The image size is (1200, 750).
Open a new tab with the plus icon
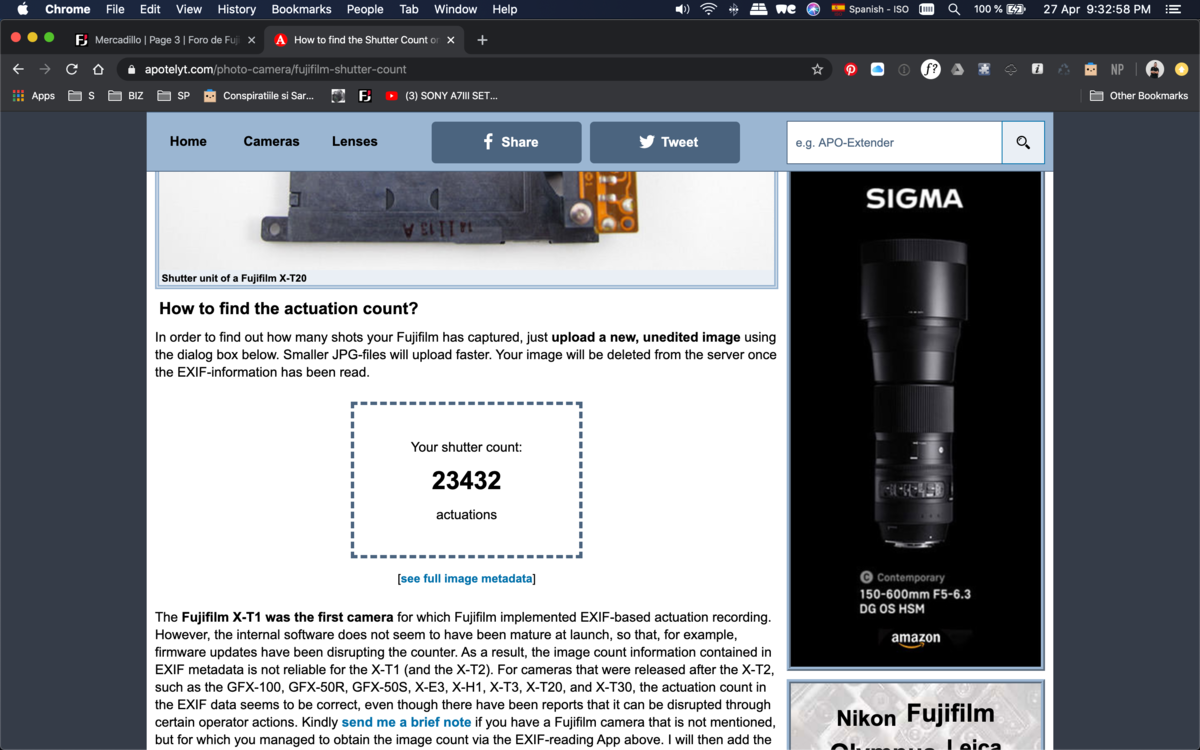[482, 40]
